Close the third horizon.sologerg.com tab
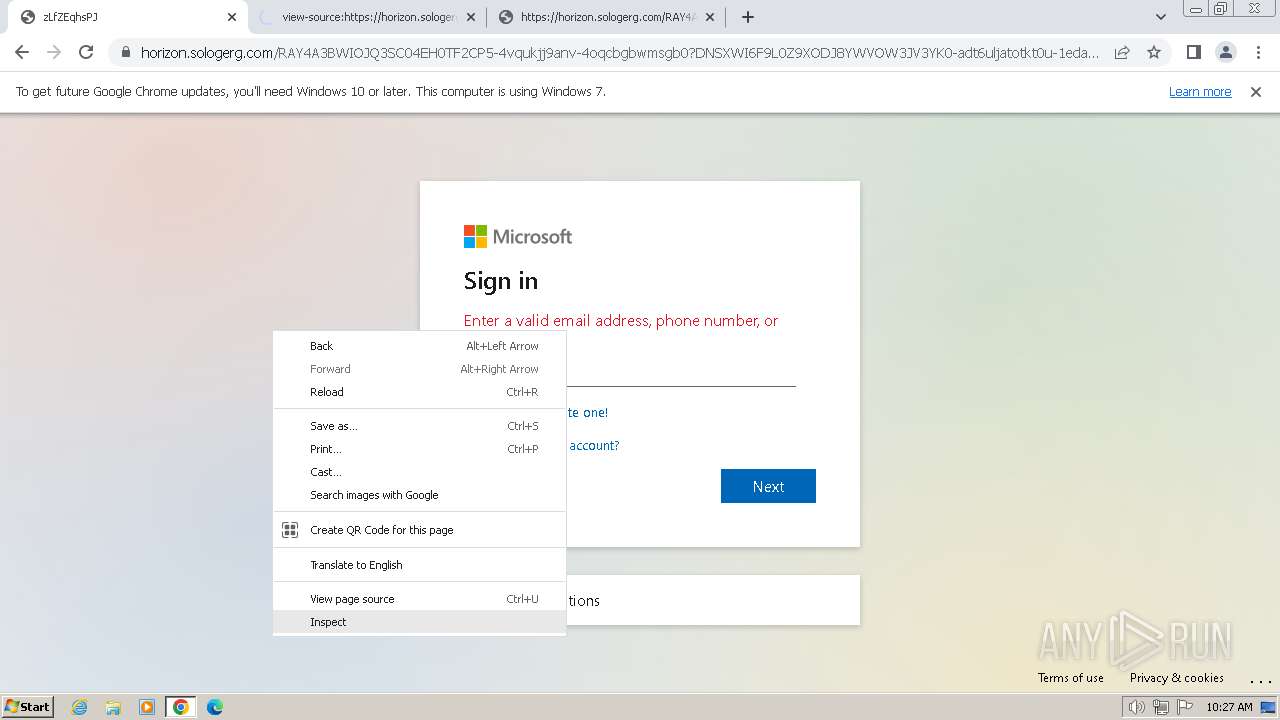The image size is (1280, 720). click(710, 17)
